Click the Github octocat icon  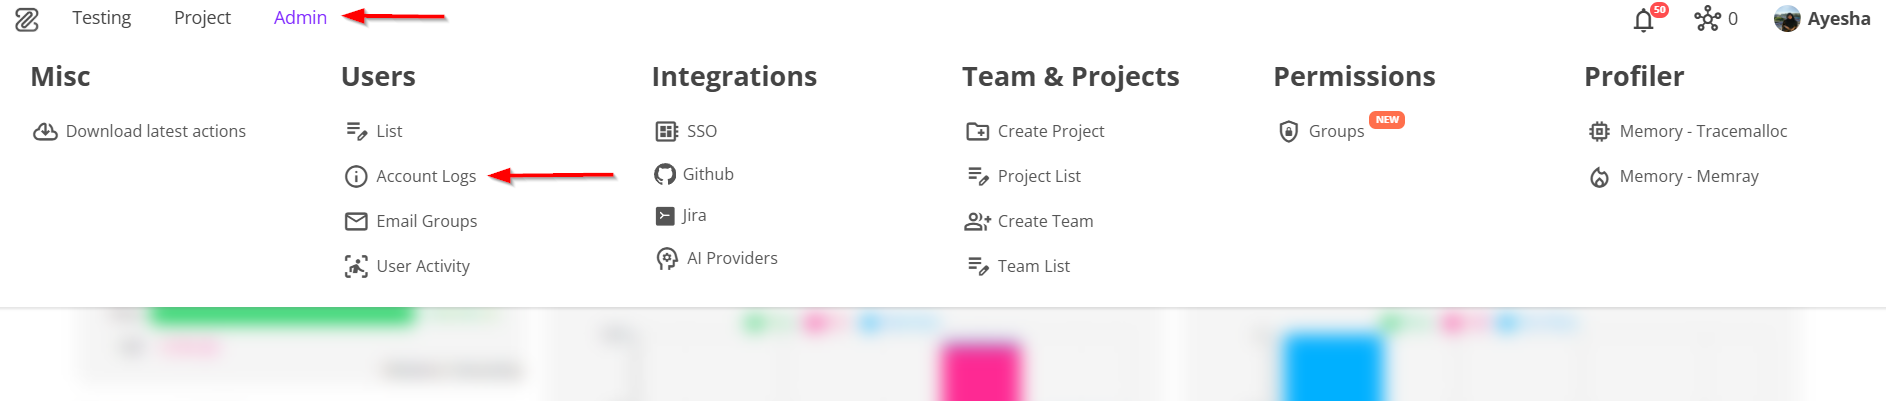coord(665,175)
